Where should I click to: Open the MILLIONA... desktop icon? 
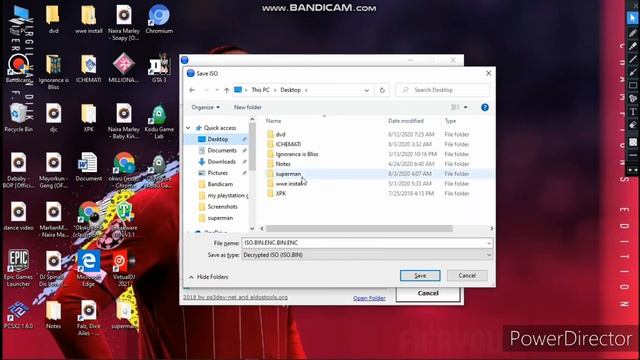click(x=124, y=69)
